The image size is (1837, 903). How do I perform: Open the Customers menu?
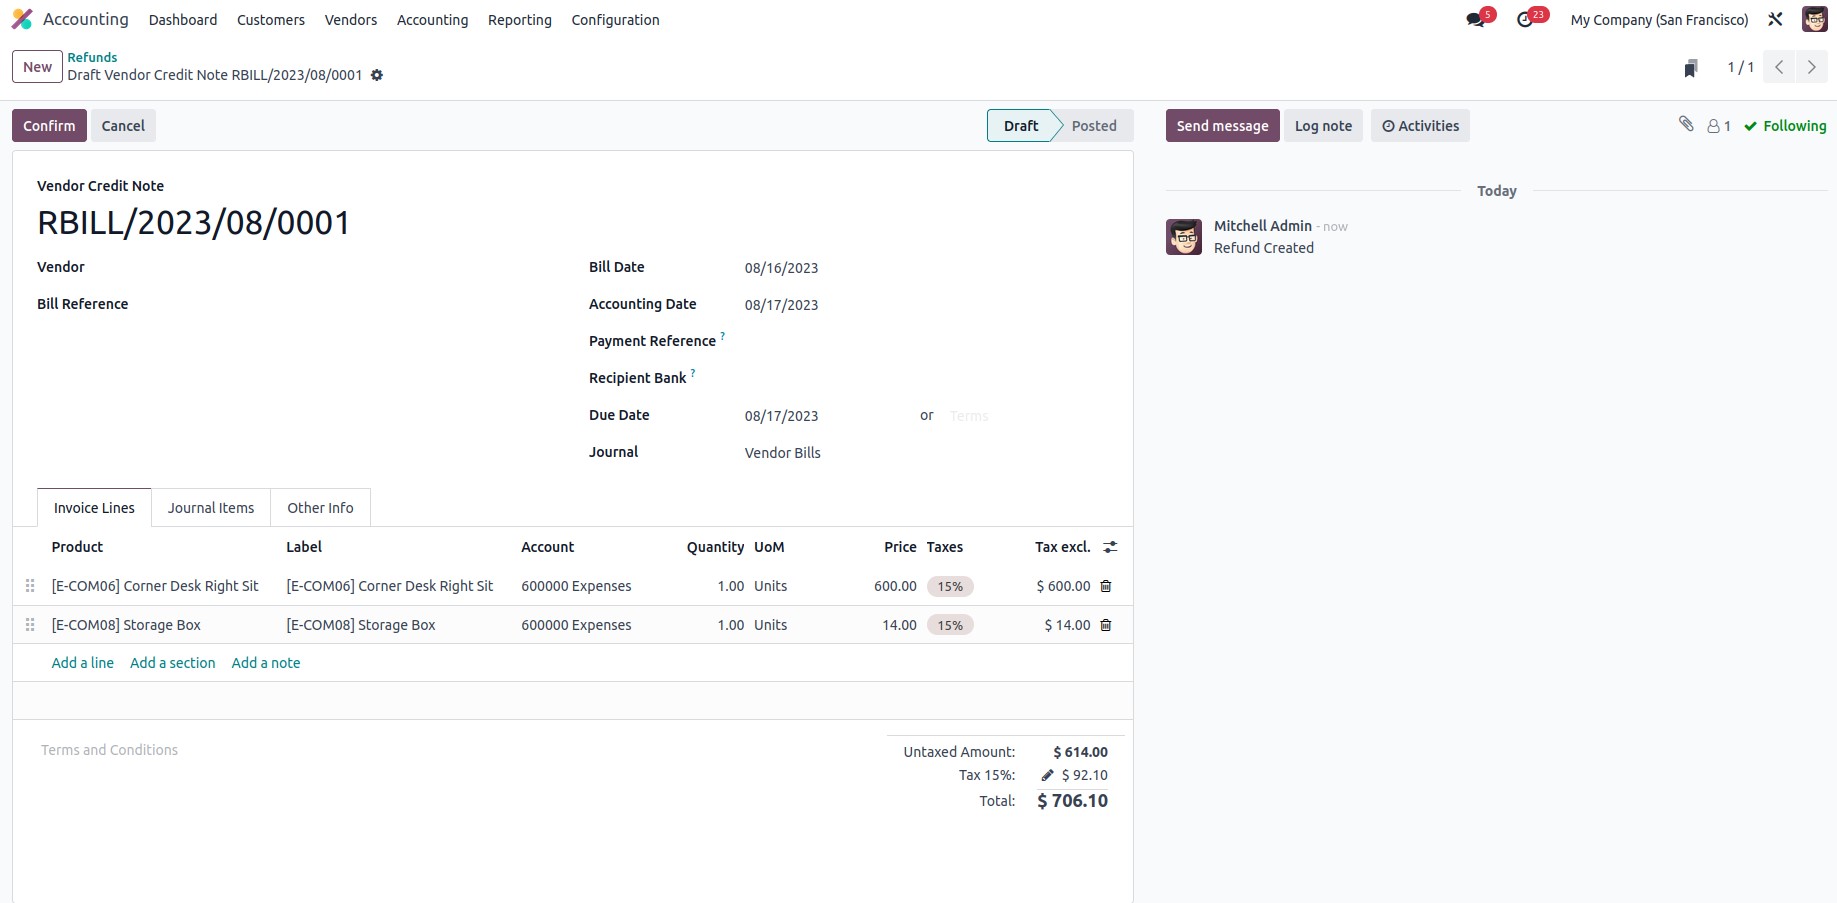(271, 20)
